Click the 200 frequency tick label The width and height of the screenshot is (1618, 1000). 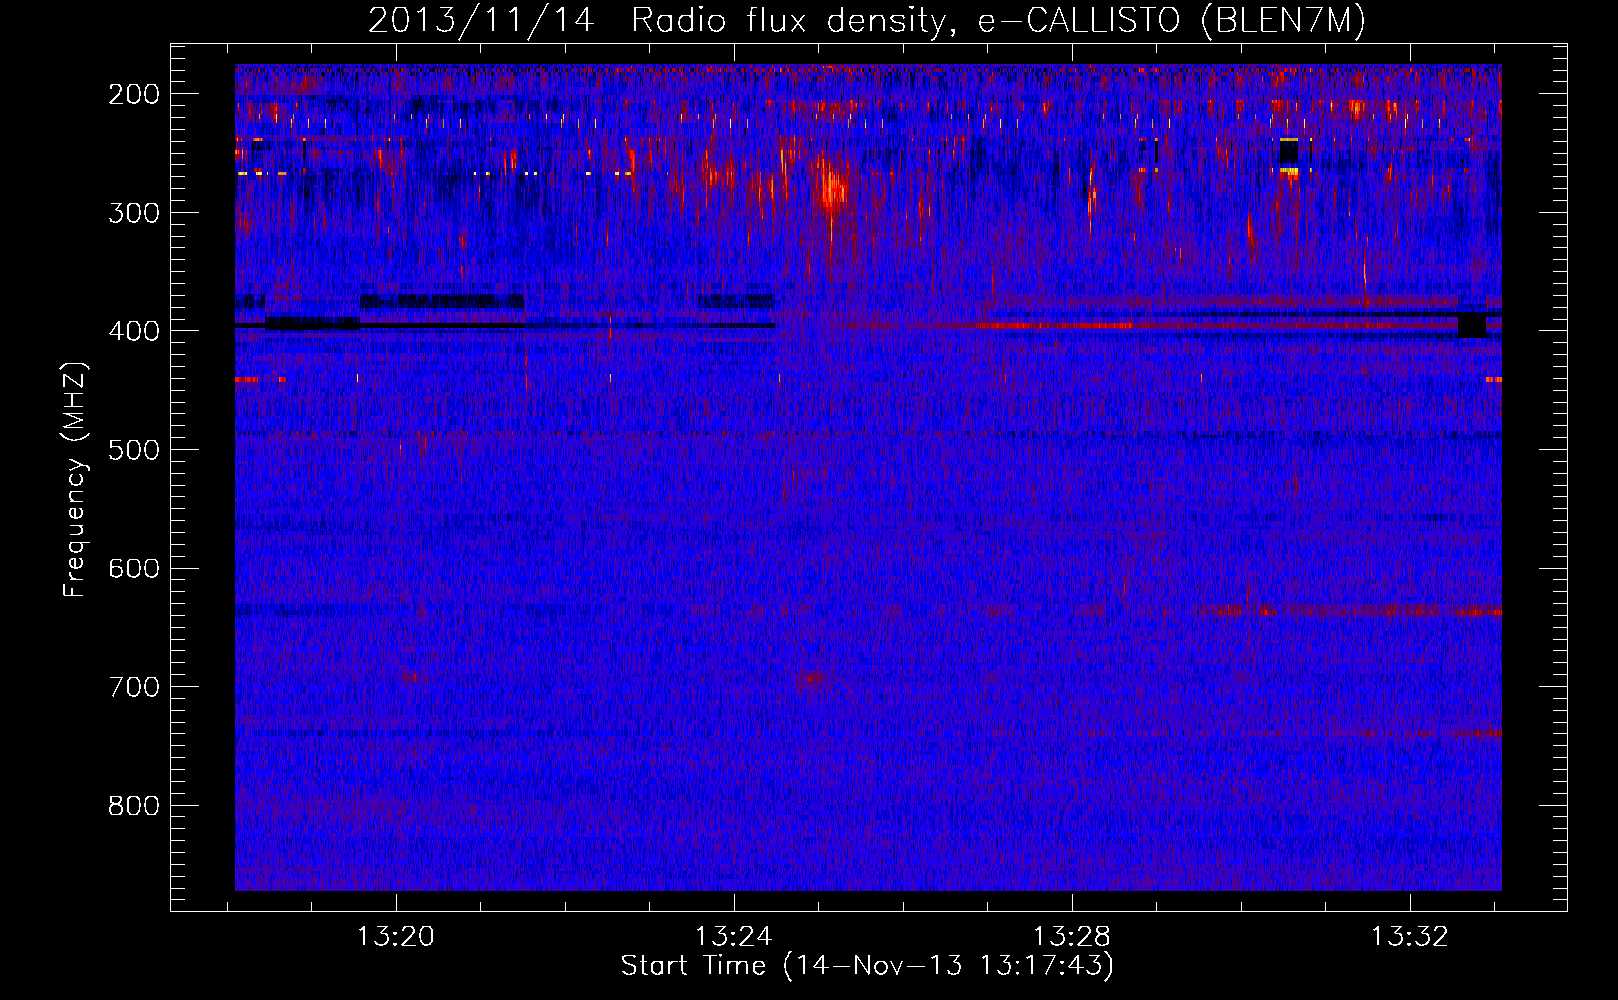tap(134, 94)
